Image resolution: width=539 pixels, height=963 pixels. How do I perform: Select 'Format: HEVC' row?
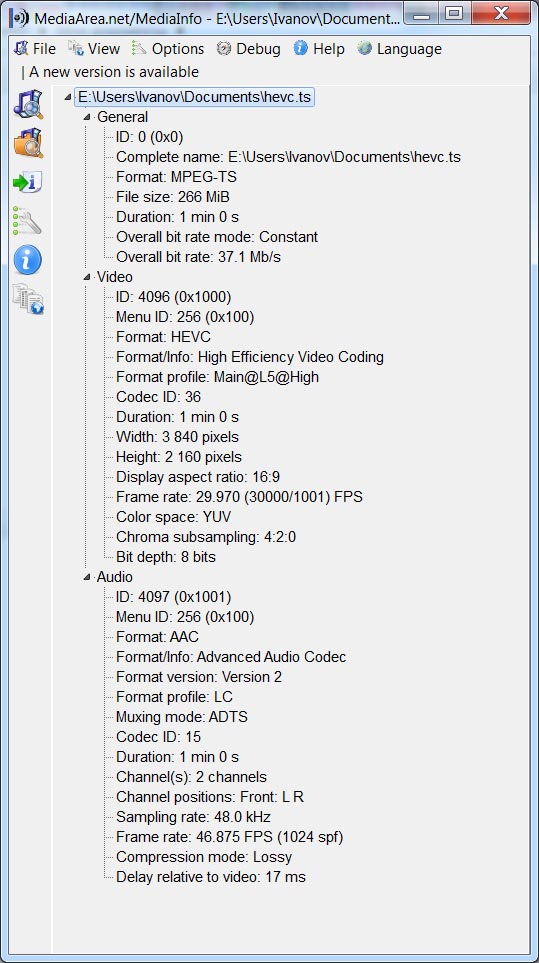click(x=163, y=337)
